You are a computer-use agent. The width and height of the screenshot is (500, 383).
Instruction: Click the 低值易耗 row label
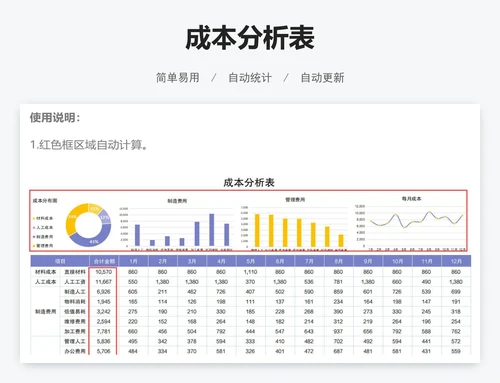pyautogui.click(x=75, y=312)
